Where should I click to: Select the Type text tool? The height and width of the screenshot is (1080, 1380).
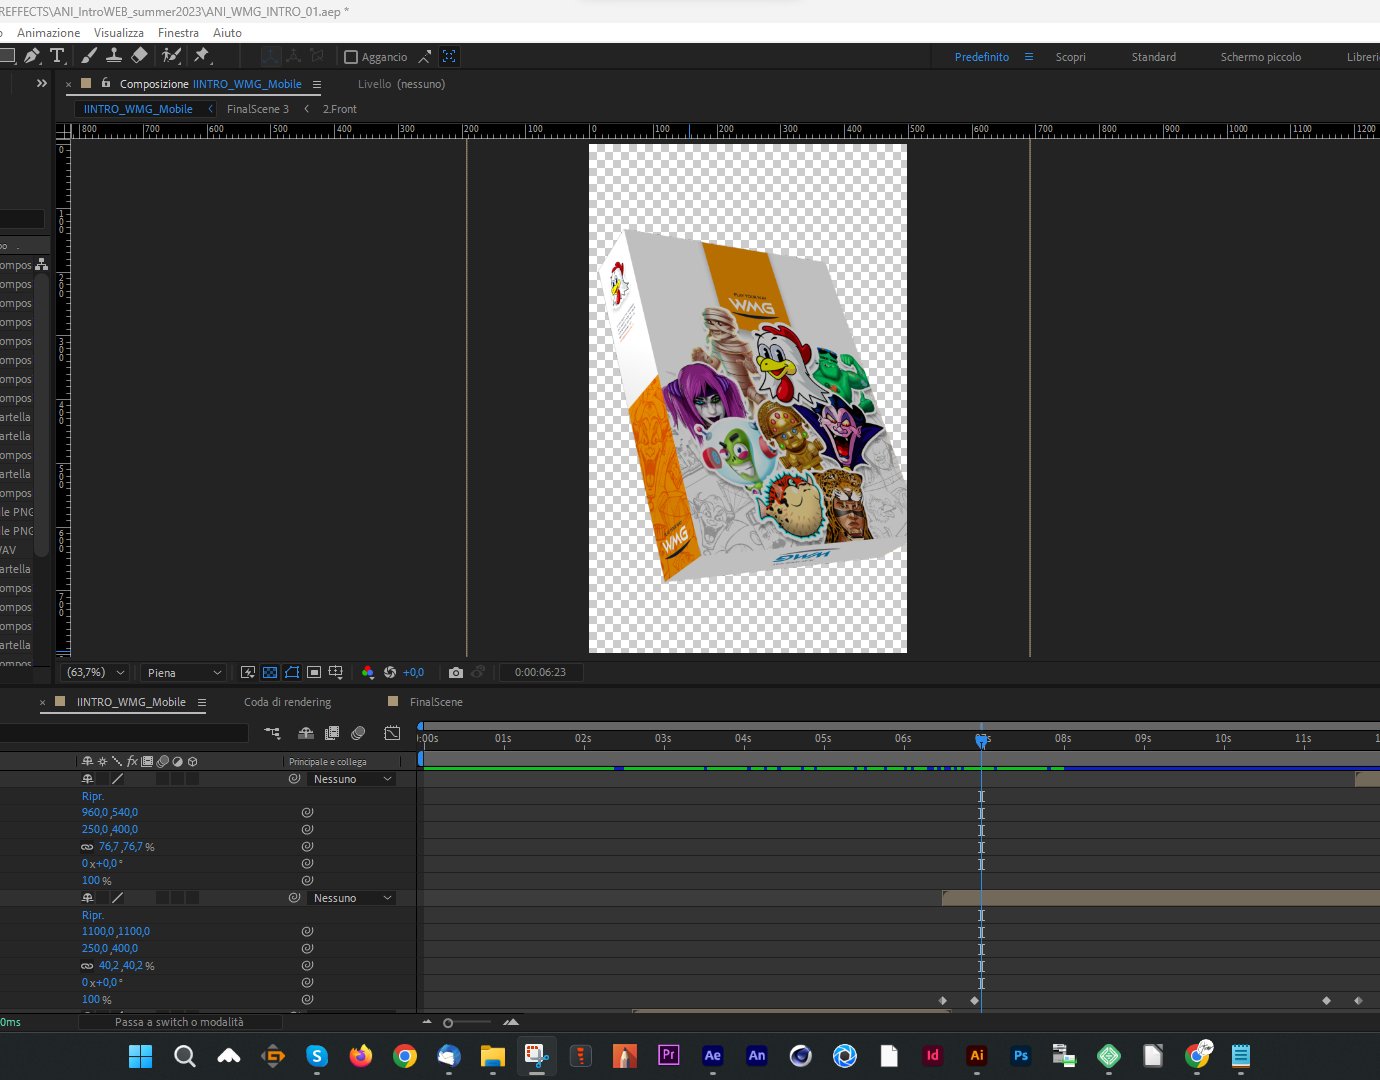(x=57, y=56)
